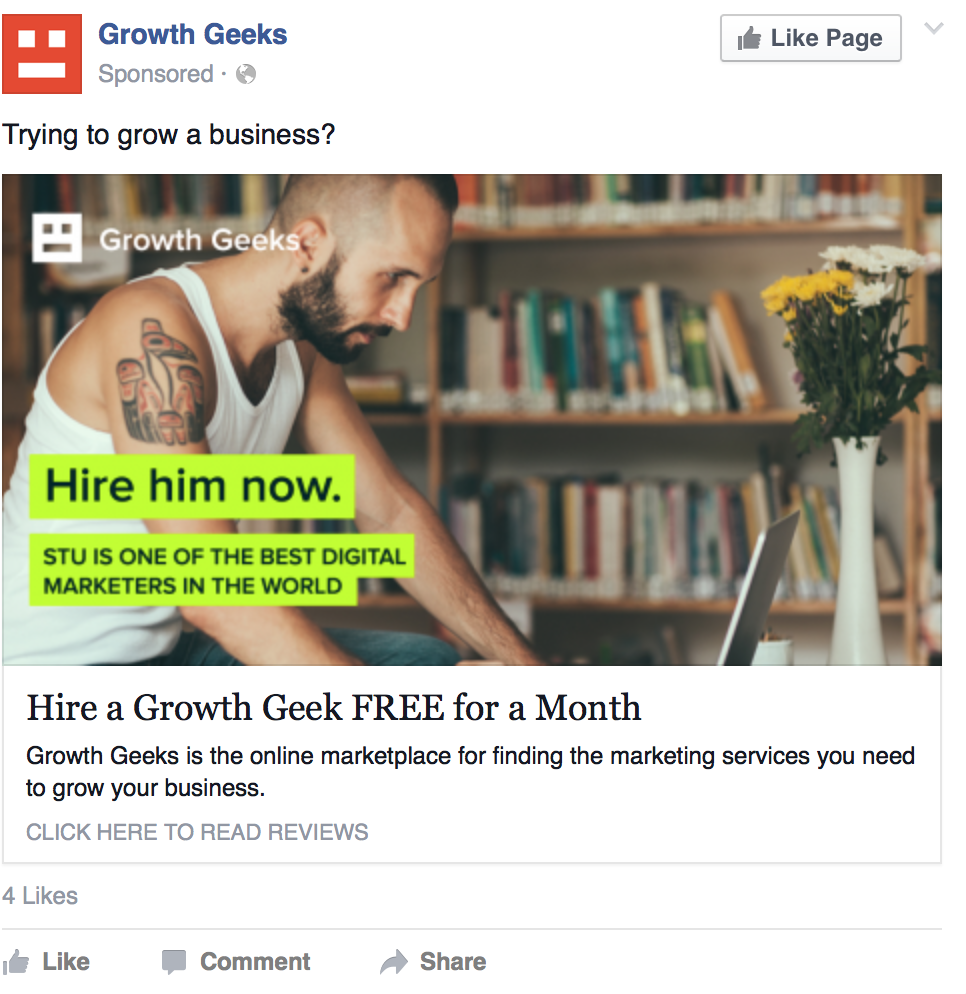Click white Growth Geeks logo inside ad image
The image size is (966, 994).
pyautogui.click(x=57, y=238)
